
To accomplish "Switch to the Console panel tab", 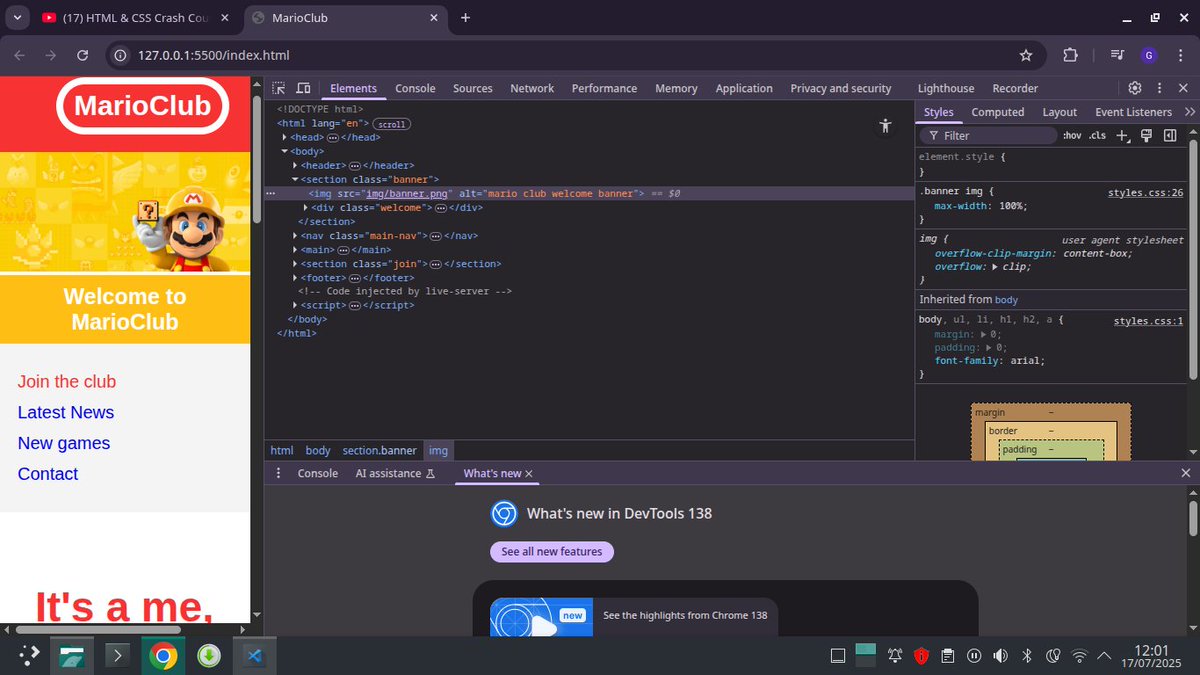I will click(x=415, y=88).
